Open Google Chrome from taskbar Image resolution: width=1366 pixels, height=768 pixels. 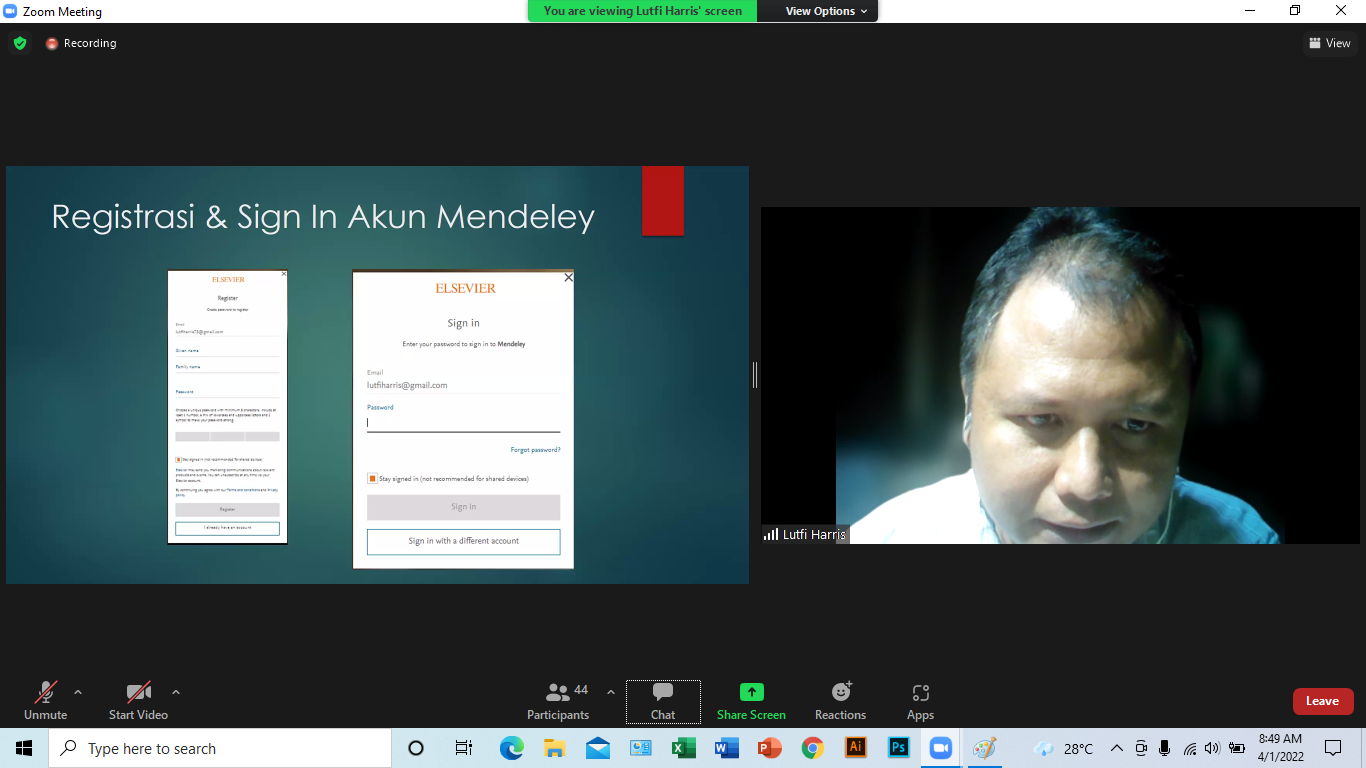812,748
